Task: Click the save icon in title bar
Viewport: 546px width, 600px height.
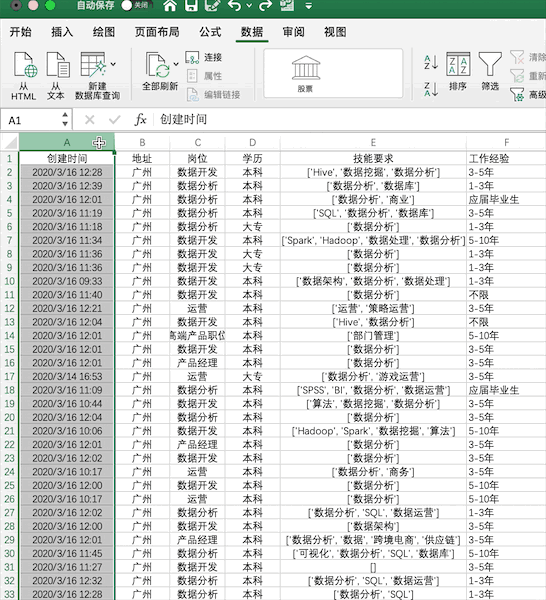Action: point(191,5)
